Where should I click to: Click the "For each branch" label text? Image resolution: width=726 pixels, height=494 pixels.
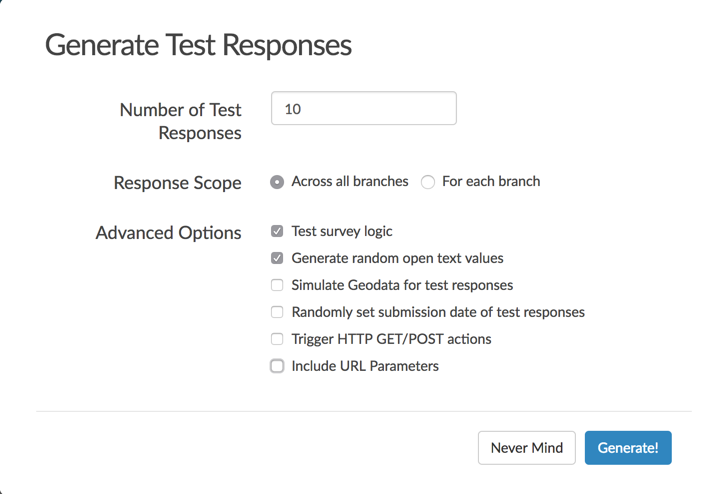coord(490,181)
